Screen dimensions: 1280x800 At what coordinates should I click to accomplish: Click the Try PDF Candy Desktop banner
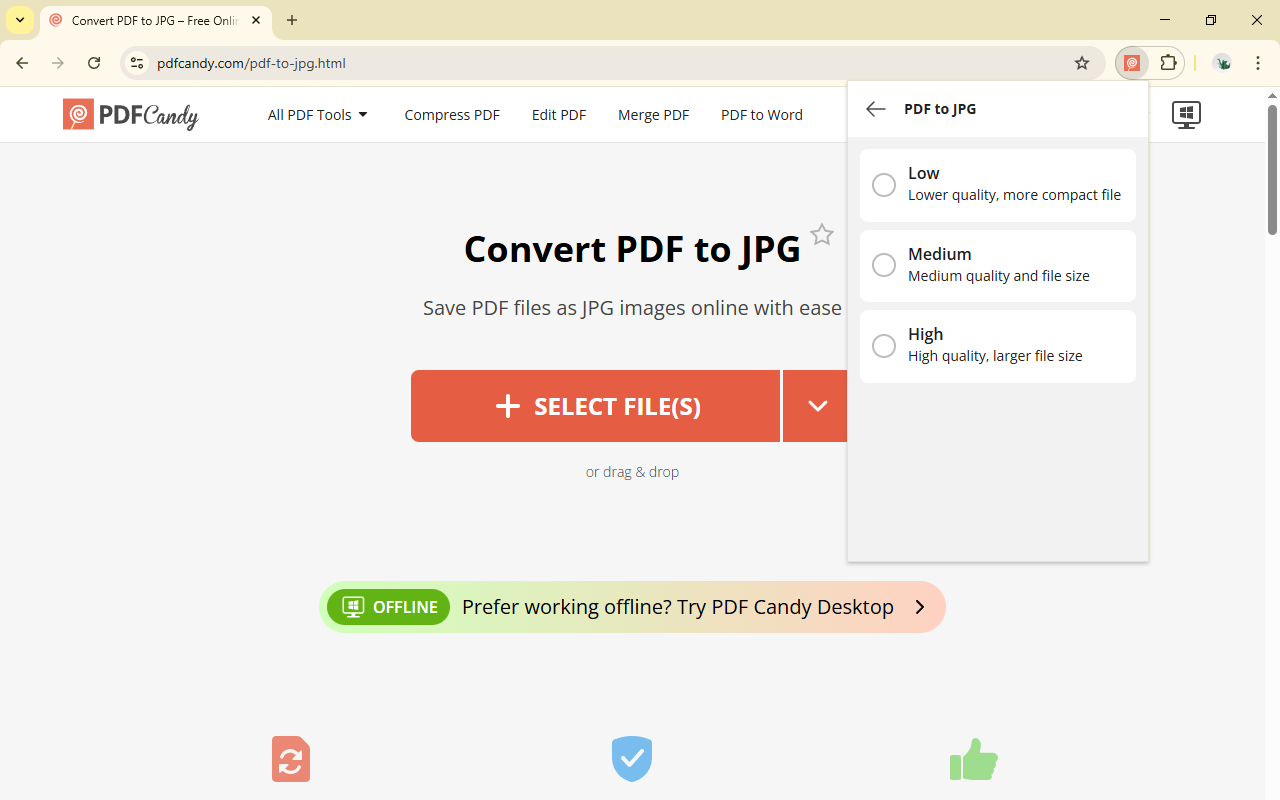pyautogui.click(x=676, y=607)
